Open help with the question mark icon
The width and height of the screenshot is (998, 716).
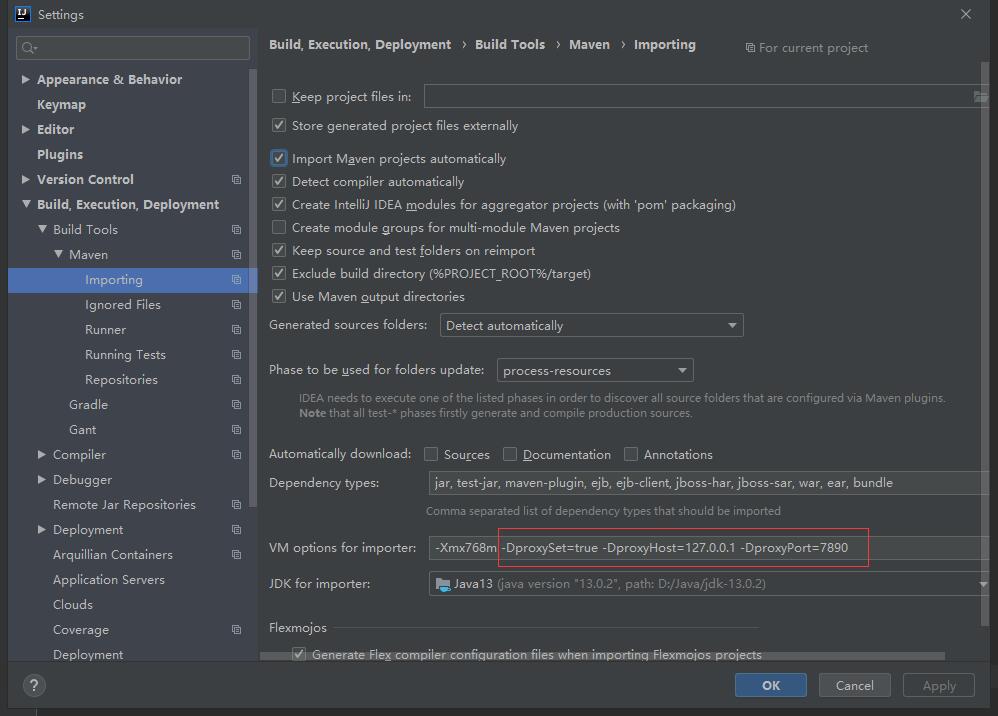(34, 685)
